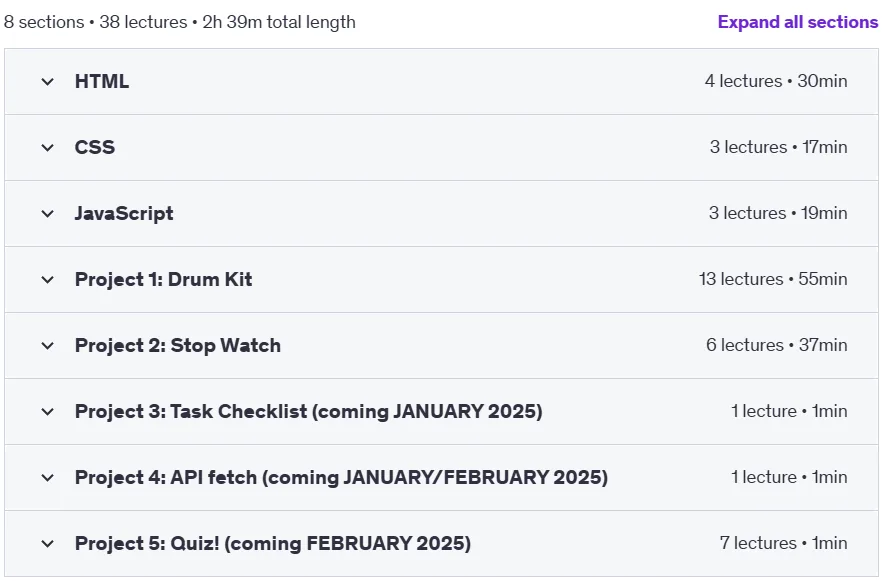Viewport: 882px width, 581px height.
Task: Click the chevron beside Project 3: Task Checklist
Action: tap(48, 412)
